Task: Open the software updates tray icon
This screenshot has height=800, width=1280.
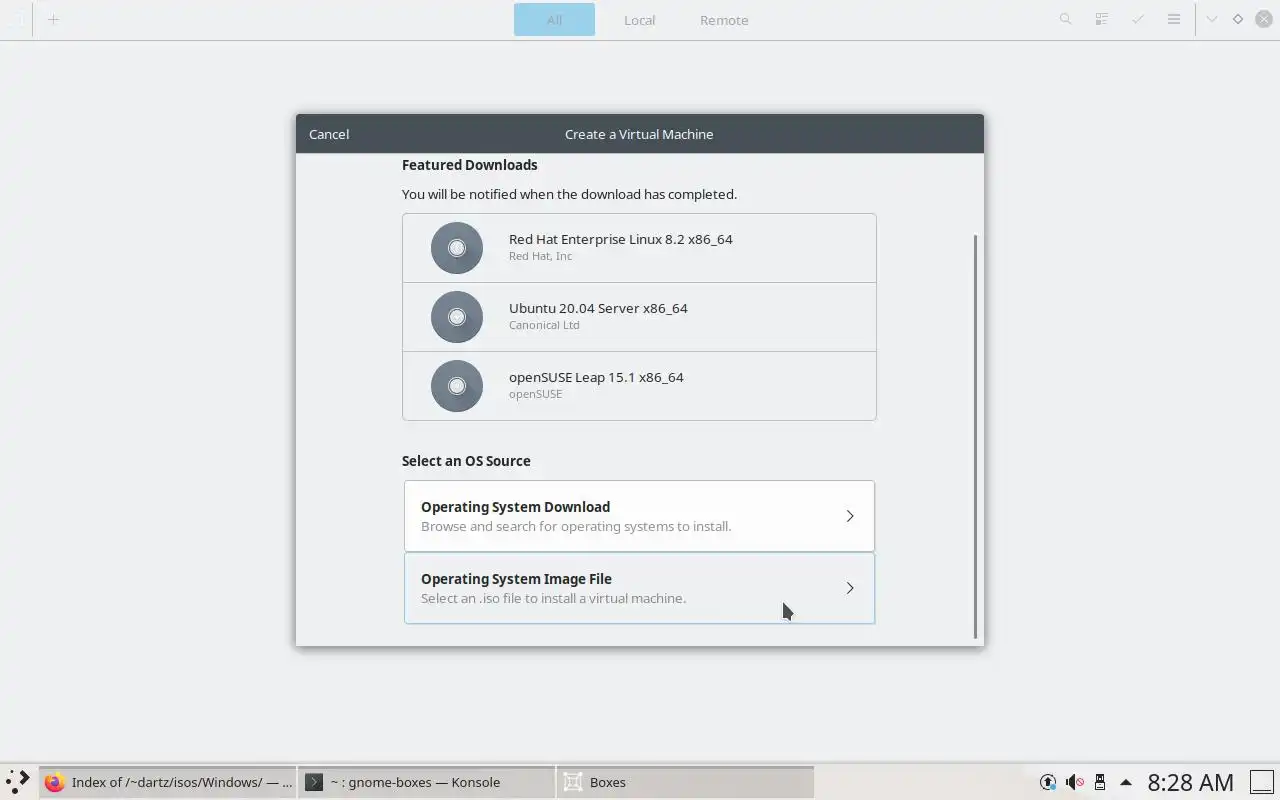Action: [x=1048, y=782]
